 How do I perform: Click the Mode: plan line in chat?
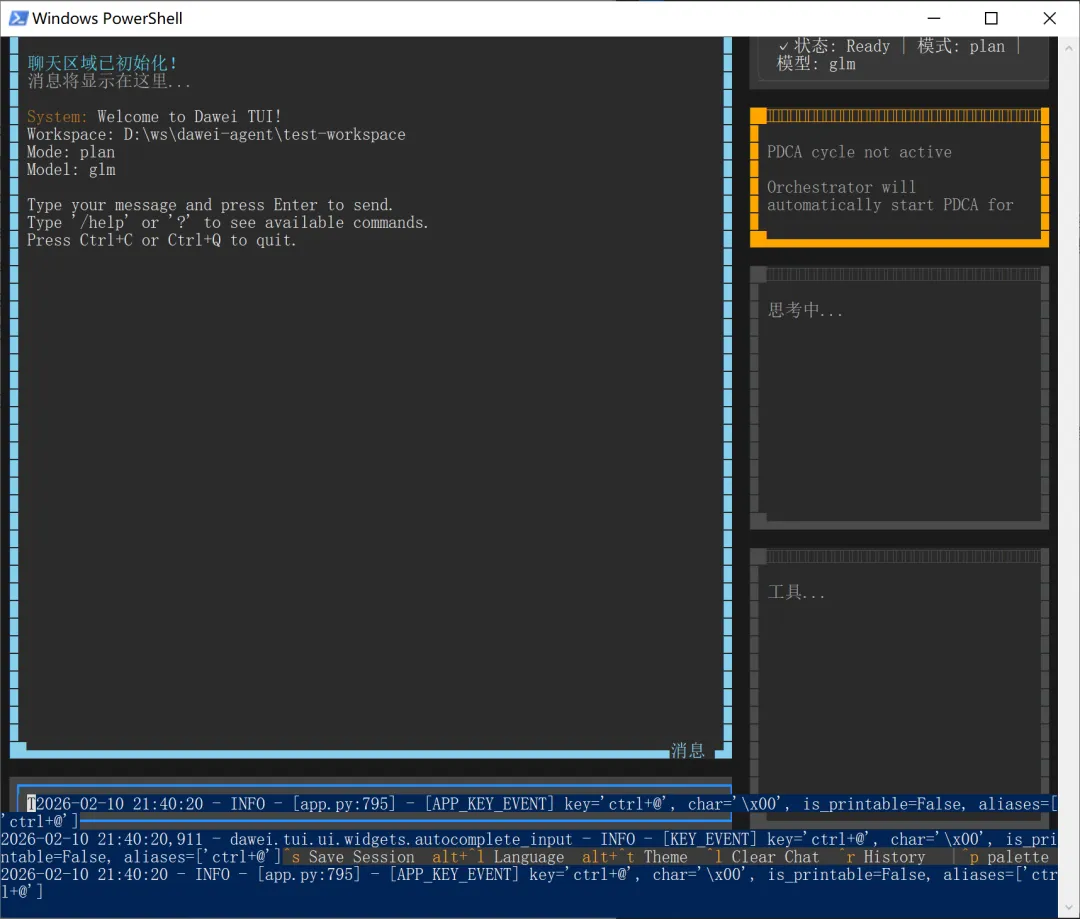pos(71,152)
